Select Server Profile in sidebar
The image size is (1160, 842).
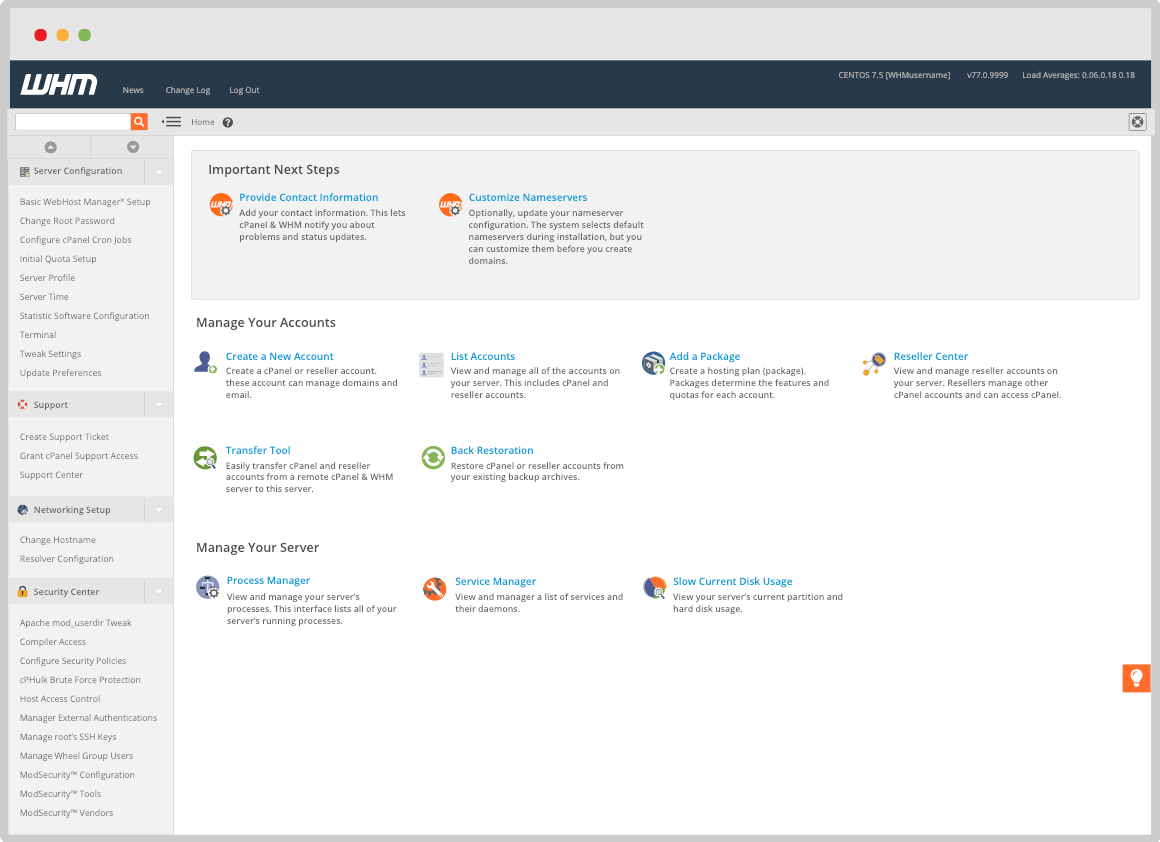[x=47, y=278]
